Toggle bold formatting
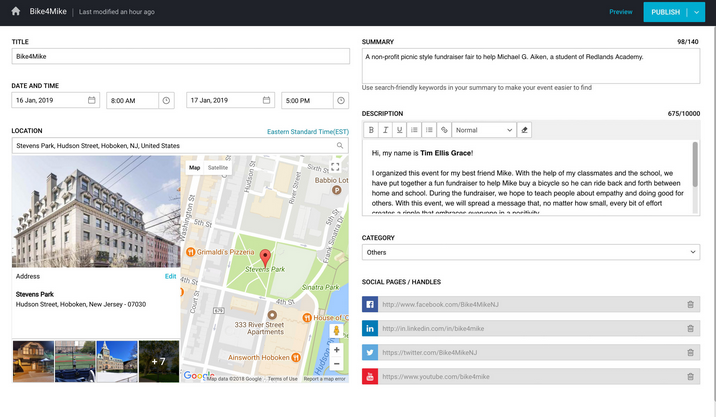 coord(371,130)
